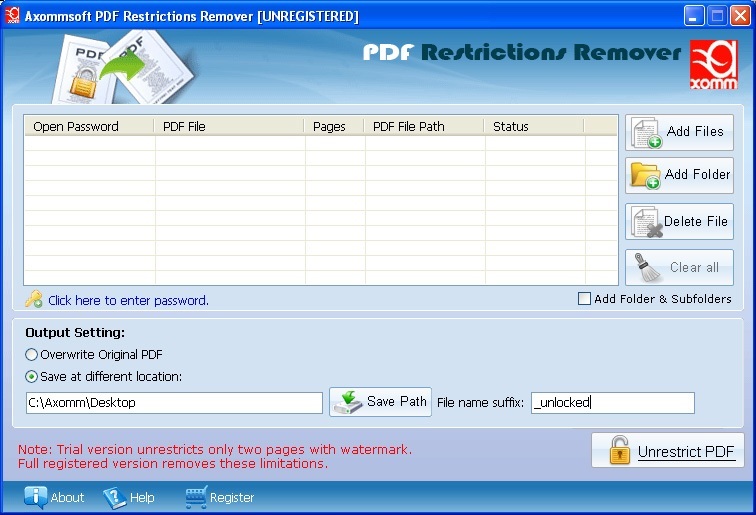
Task: Open the About dialog
Action: point(54,497)
